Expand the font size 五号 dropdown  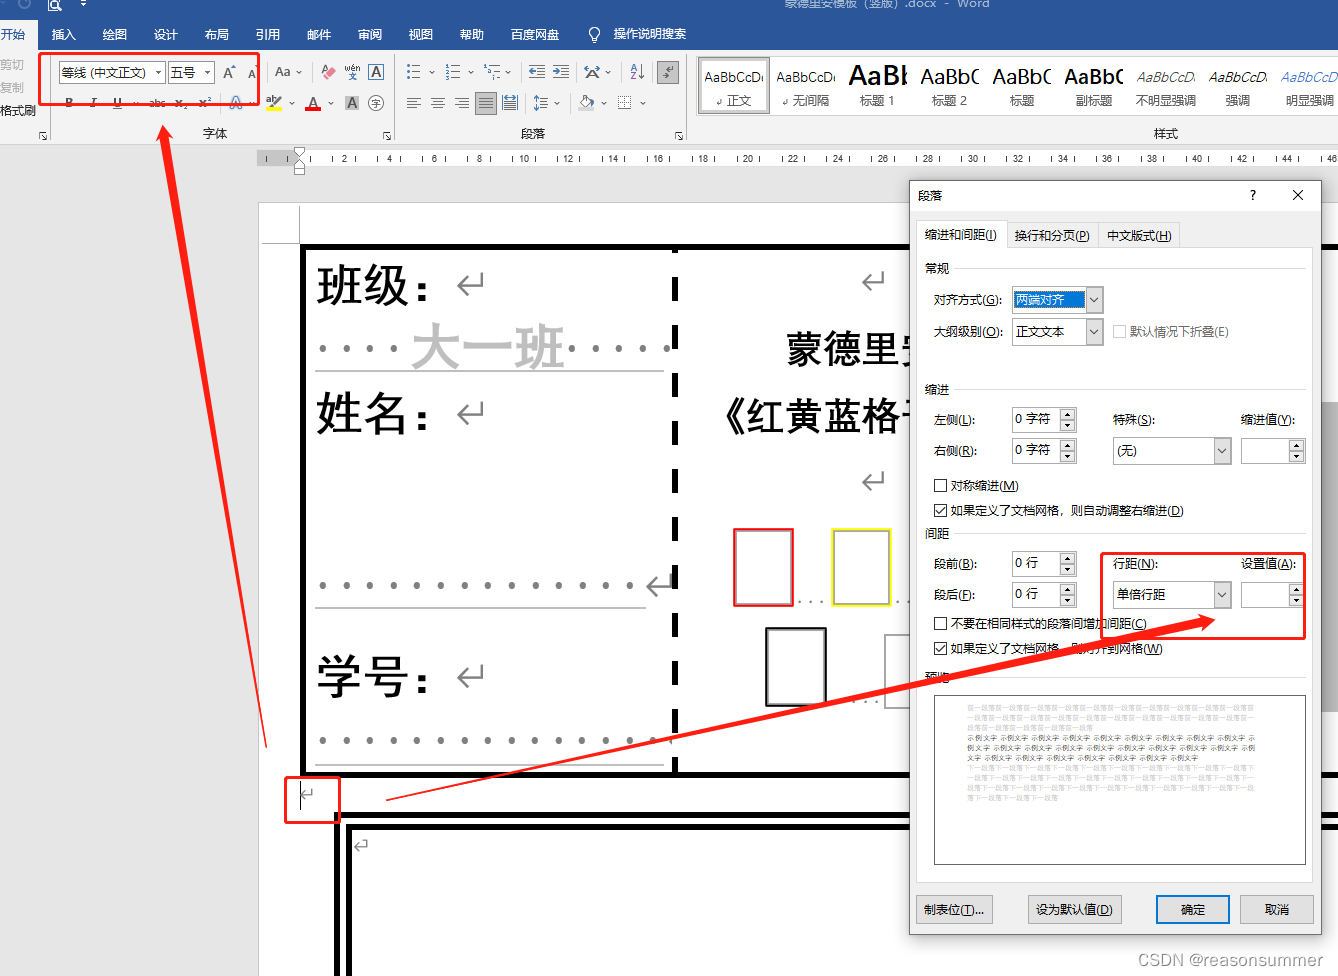(207, 73)
